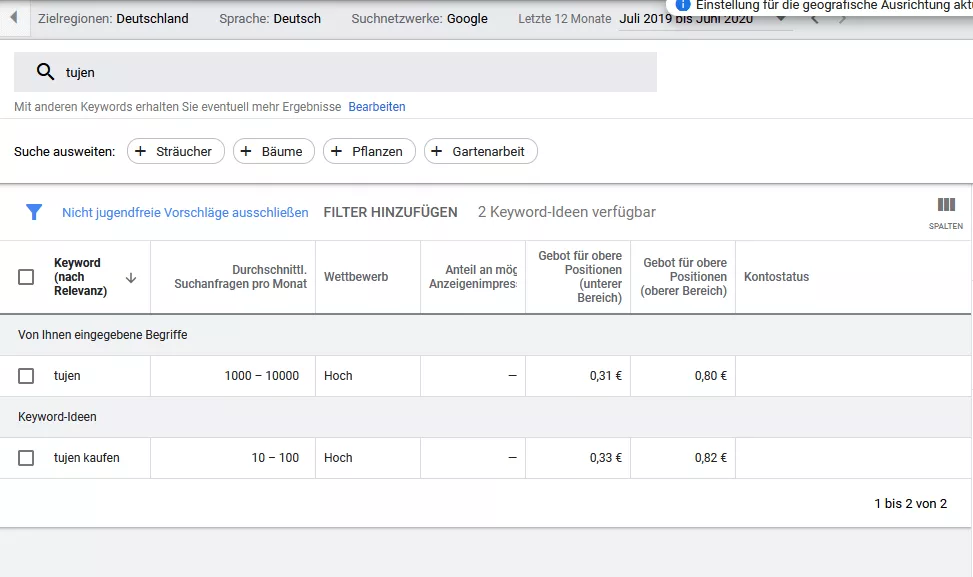Screen dimensions: 973x577
Task: Sort by the Wettbewerb column header
Action: 356,277
